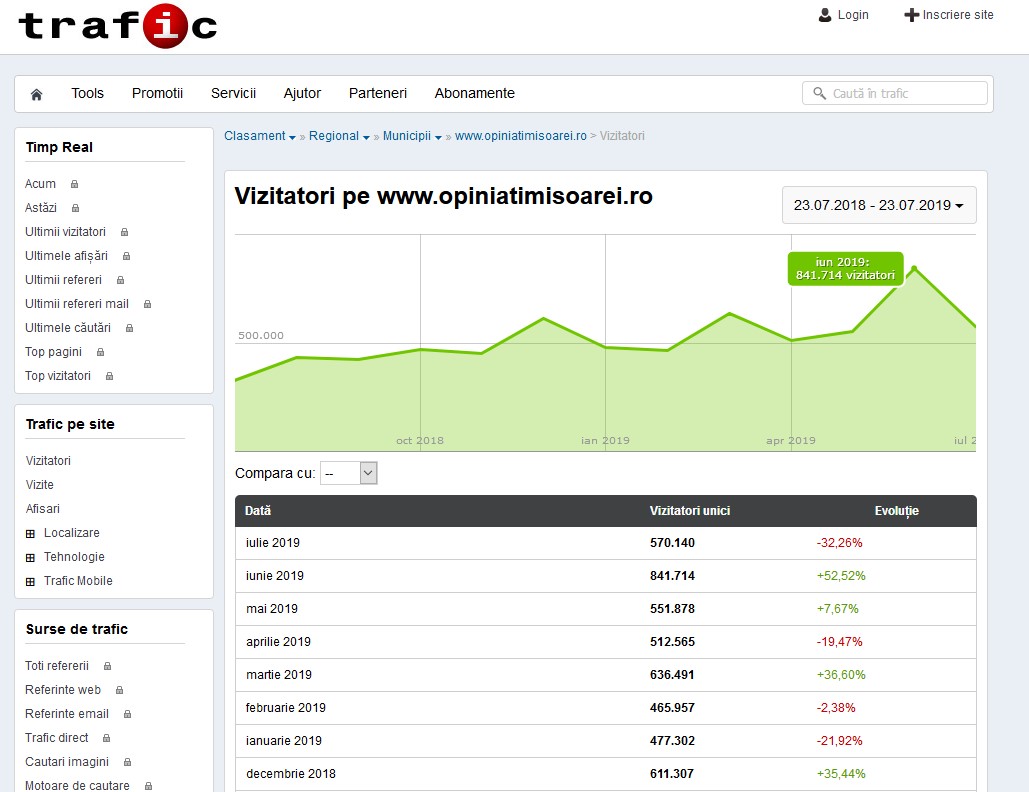The height and width of the screenshot is (792, 1029).
Task: Click the lock icon beside Cautari imagini
Action: [x=127, y=762]
